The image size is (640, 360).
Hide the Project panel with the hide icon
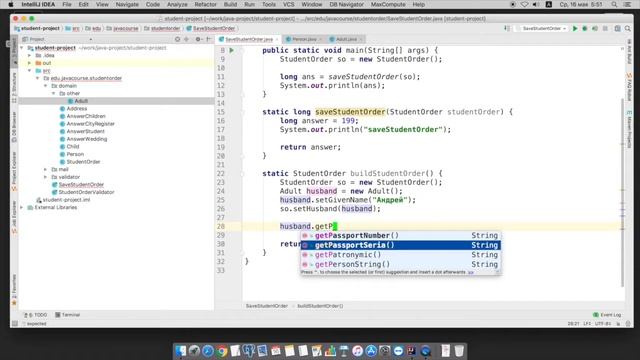pos(209,39)
